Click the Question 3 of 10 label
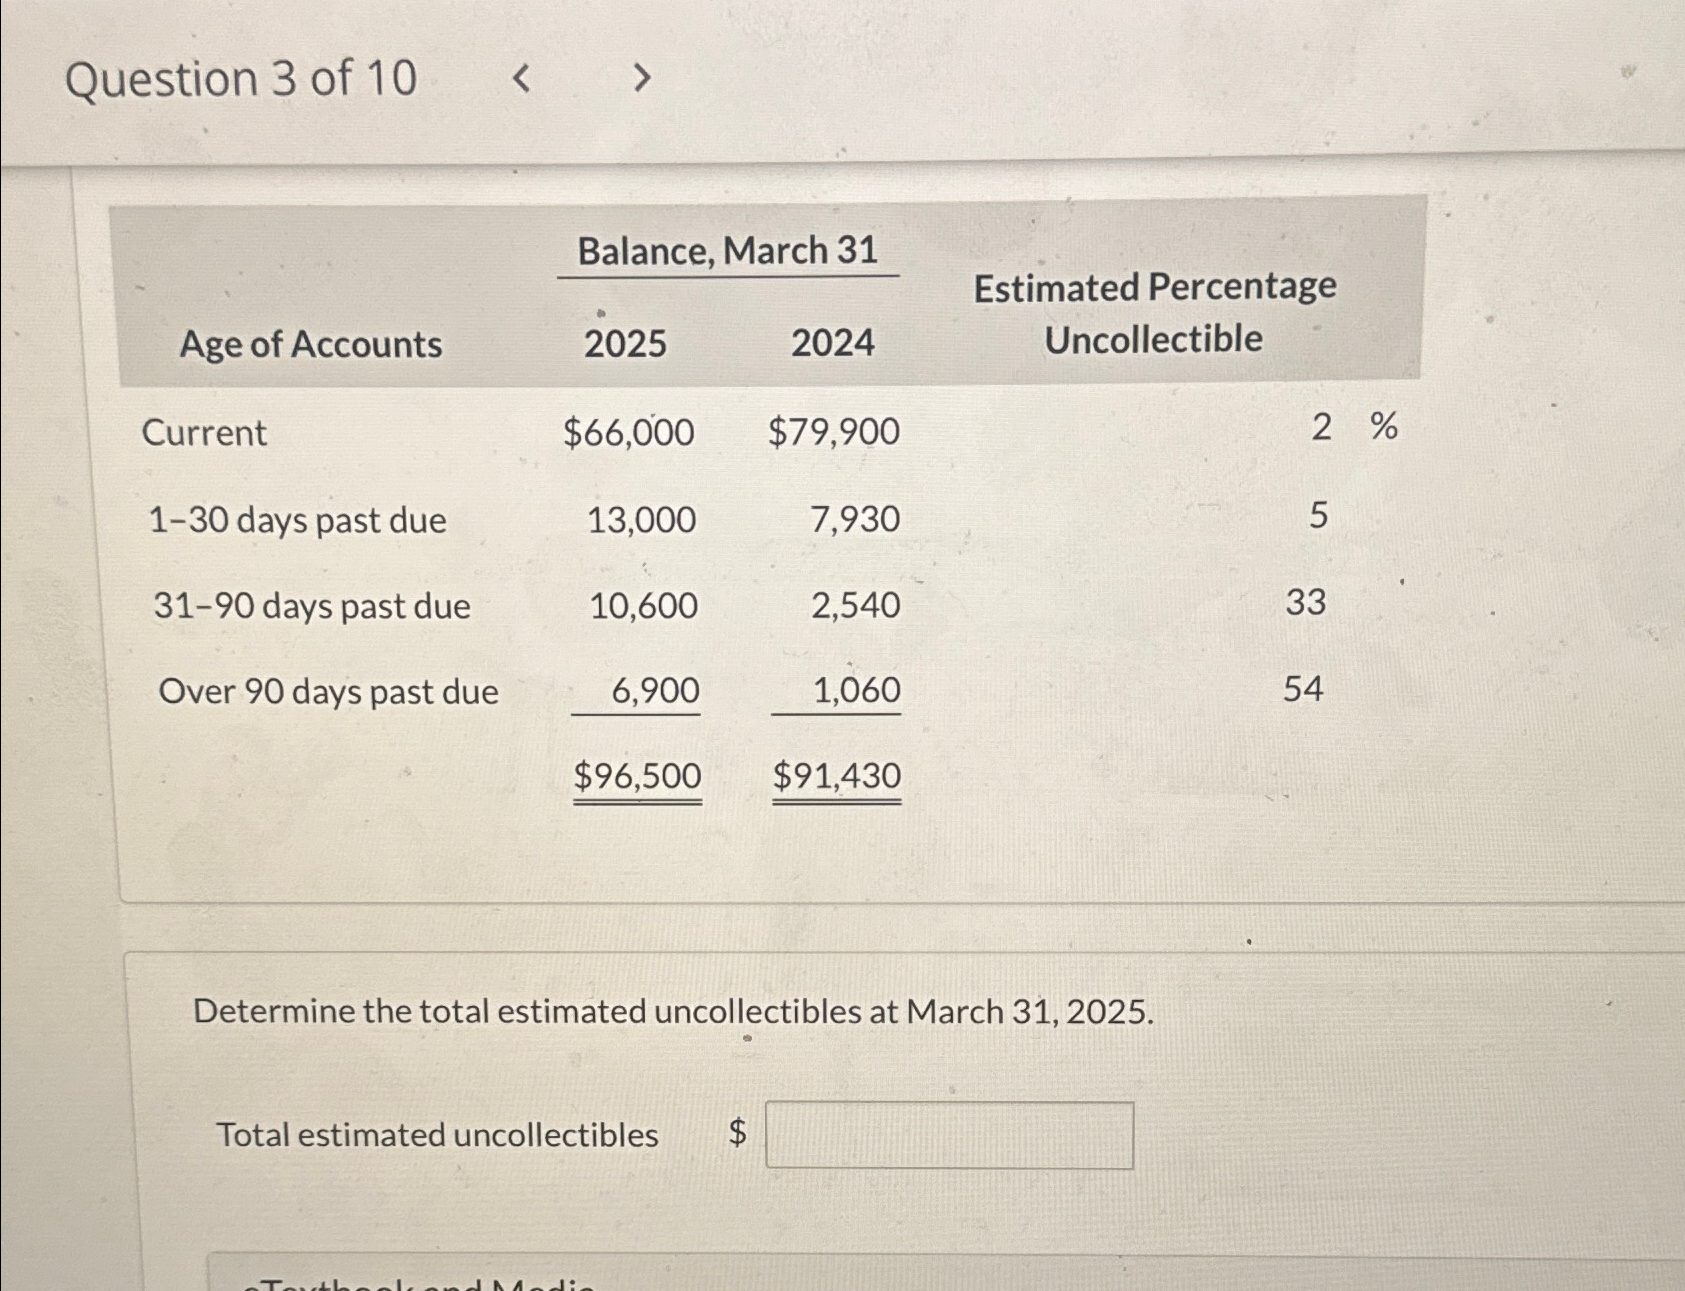 point(241,78)
